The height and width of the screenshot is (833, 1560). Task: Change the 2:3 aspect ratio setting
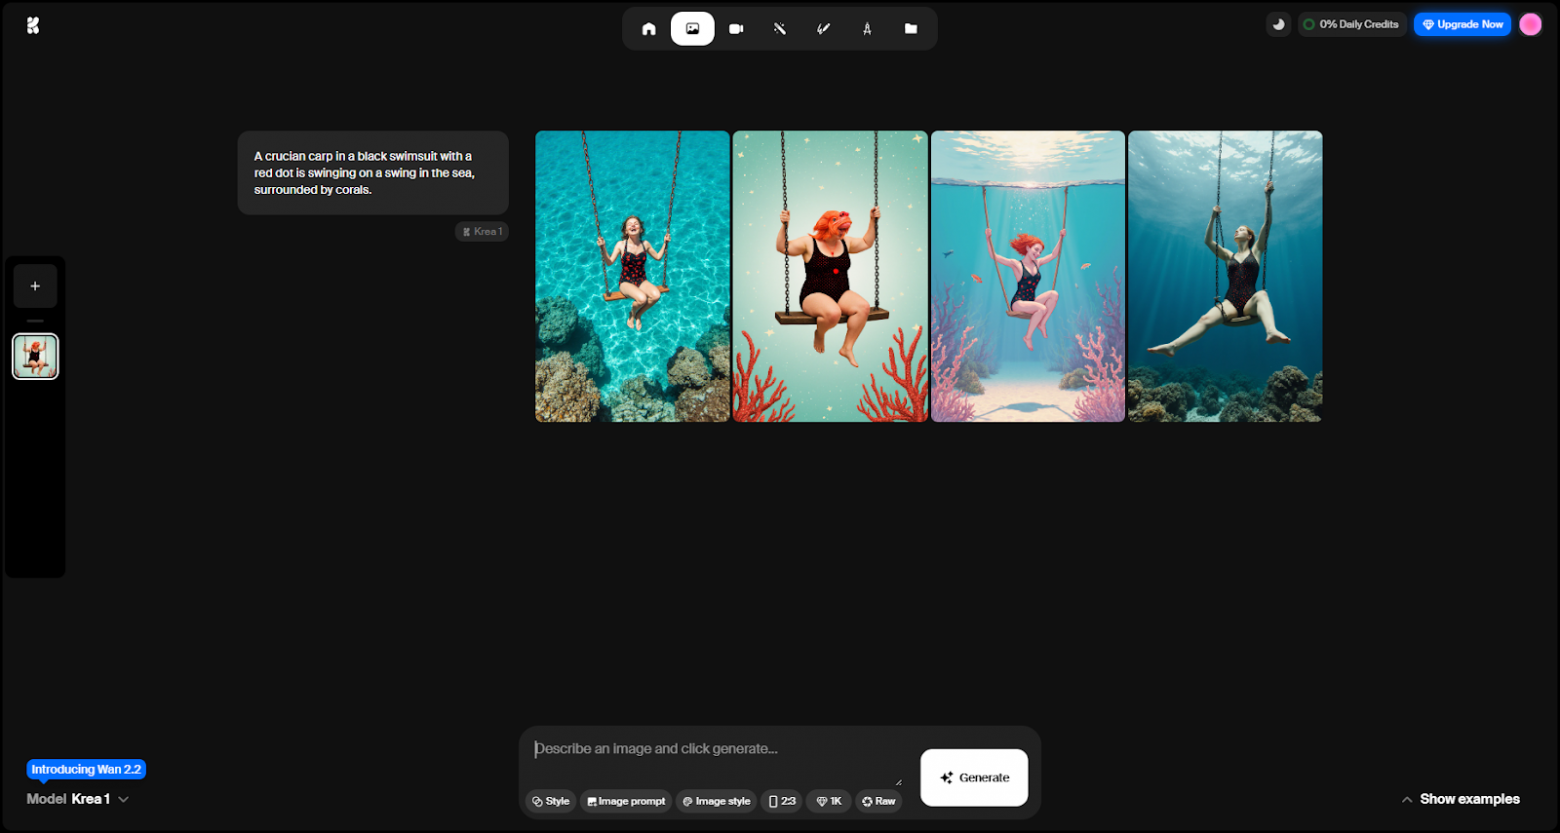(x=782, y=801)
